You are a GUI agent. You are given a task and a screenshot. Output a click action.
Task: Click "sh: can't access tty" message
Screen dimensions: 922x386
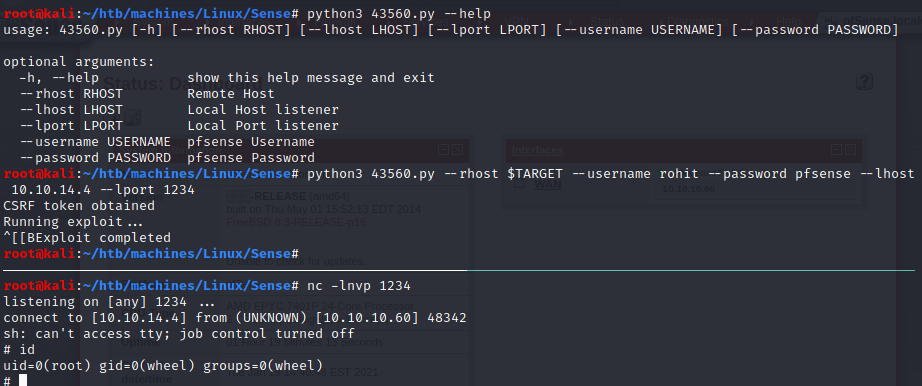(179, 334)
